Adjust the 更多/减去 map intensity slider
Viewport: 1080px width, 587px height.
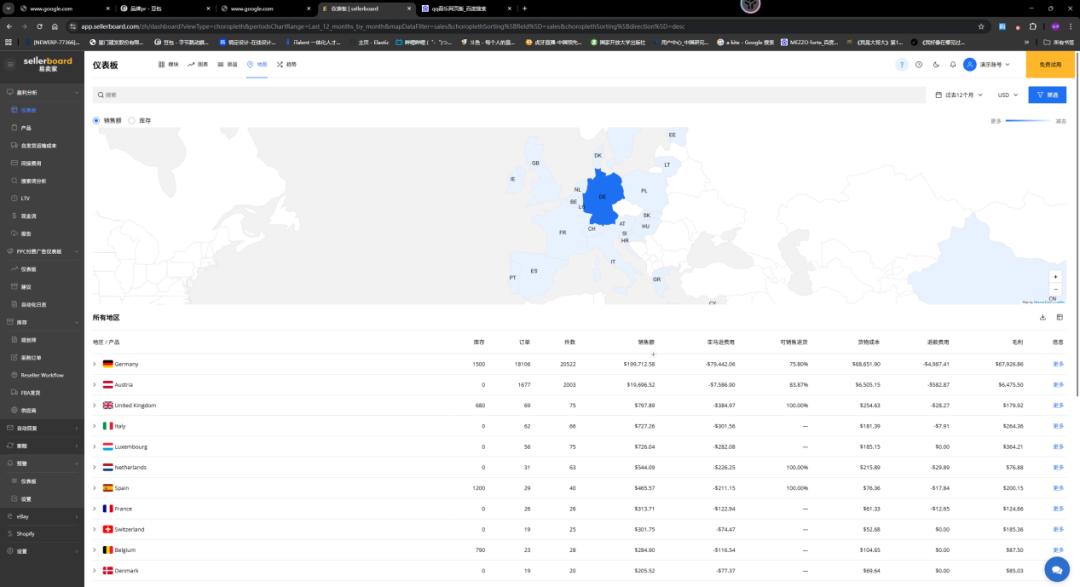(1028, 121)
